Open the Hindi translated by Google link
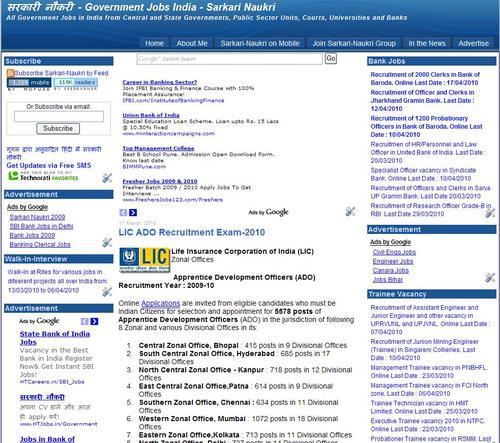The width and height of the screenshot is (500, 443). point(54,153)
